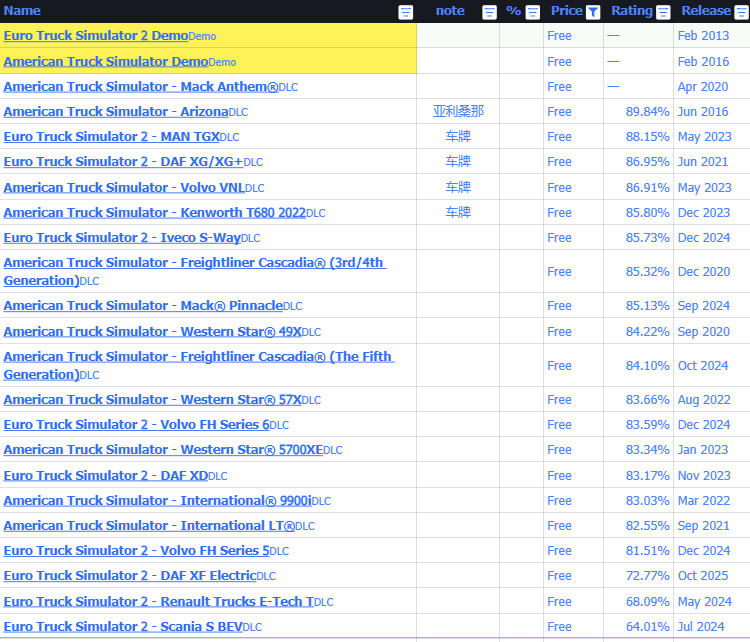Select the 亚利桑那 note cell

tap(458, 111)
